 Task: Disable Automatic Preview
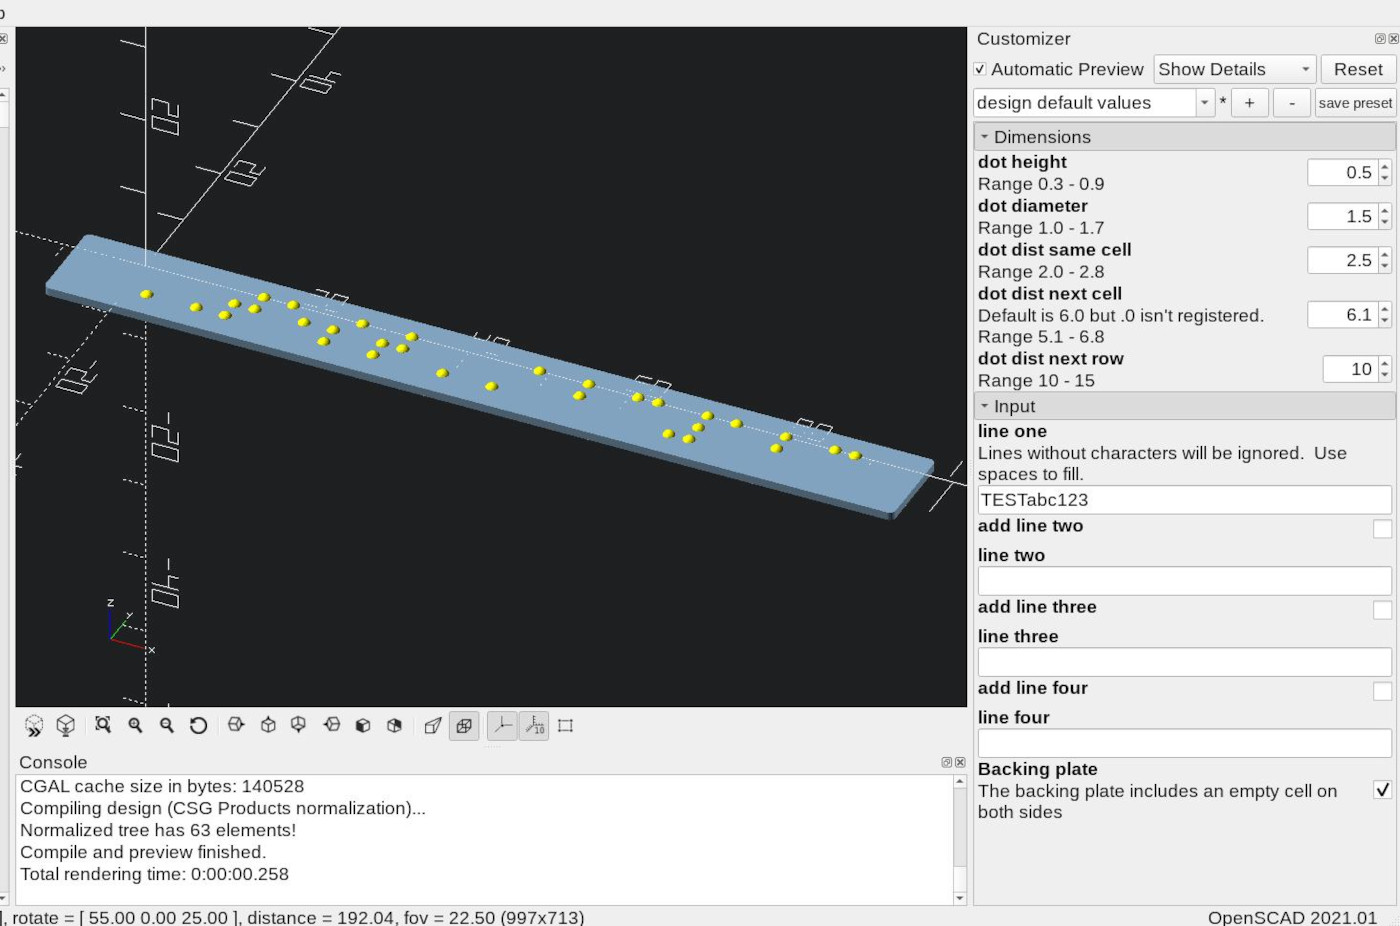tap(982, 70)
